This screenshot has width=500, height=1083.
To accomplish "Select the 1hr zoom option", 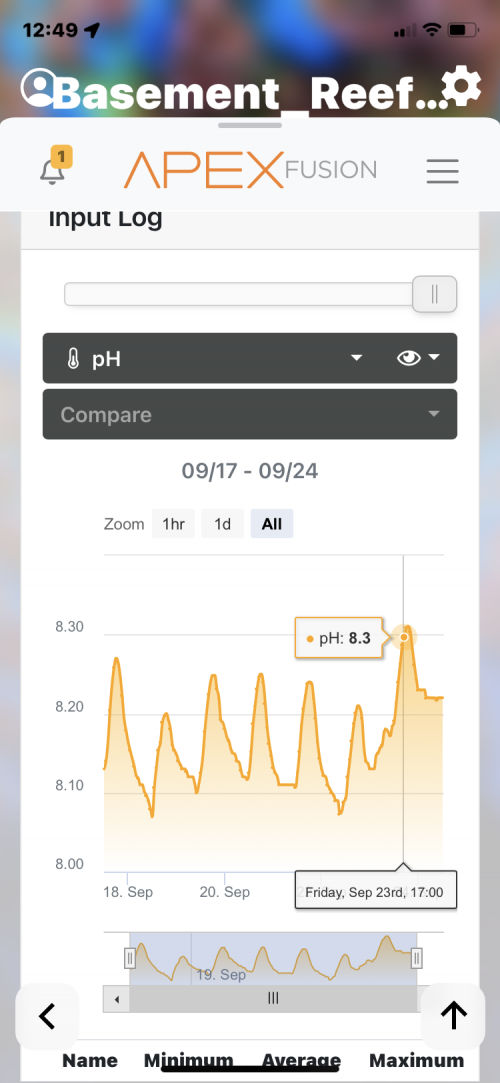I will [173, 524].
